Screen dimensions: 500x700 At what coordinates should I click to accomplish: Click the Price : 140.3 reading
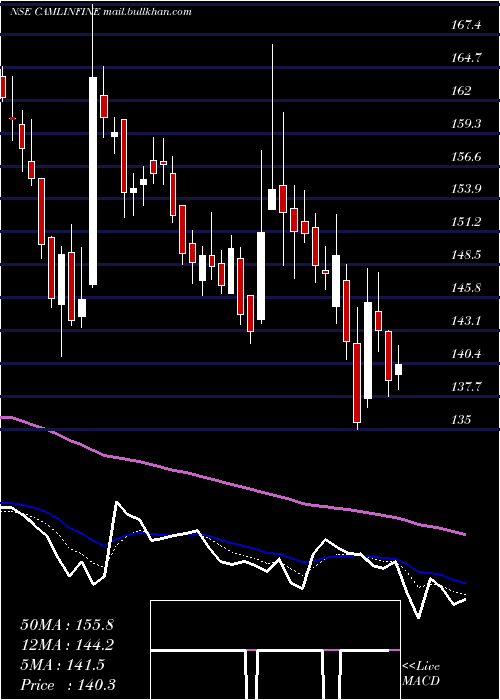point(68,685)
